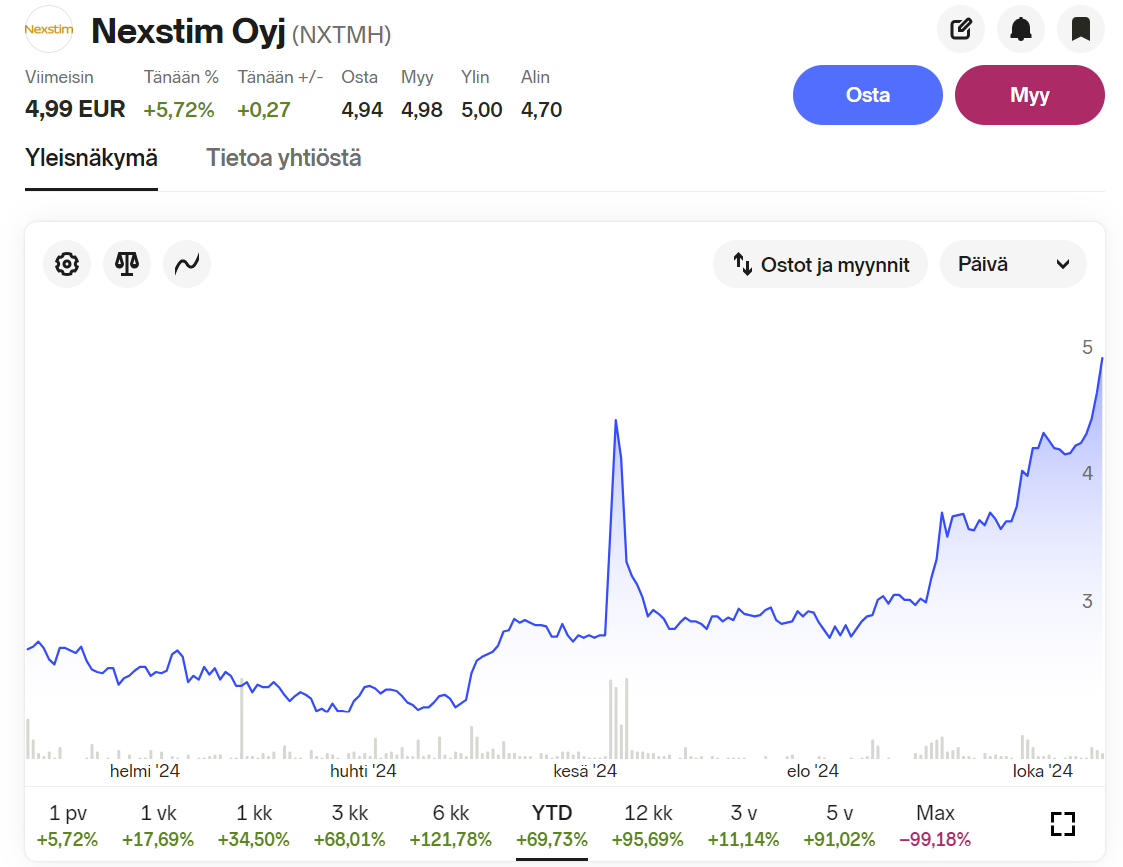Click the Ylin high value 5,00
The height and width of the screenshot is (867, 1123).
481,110
